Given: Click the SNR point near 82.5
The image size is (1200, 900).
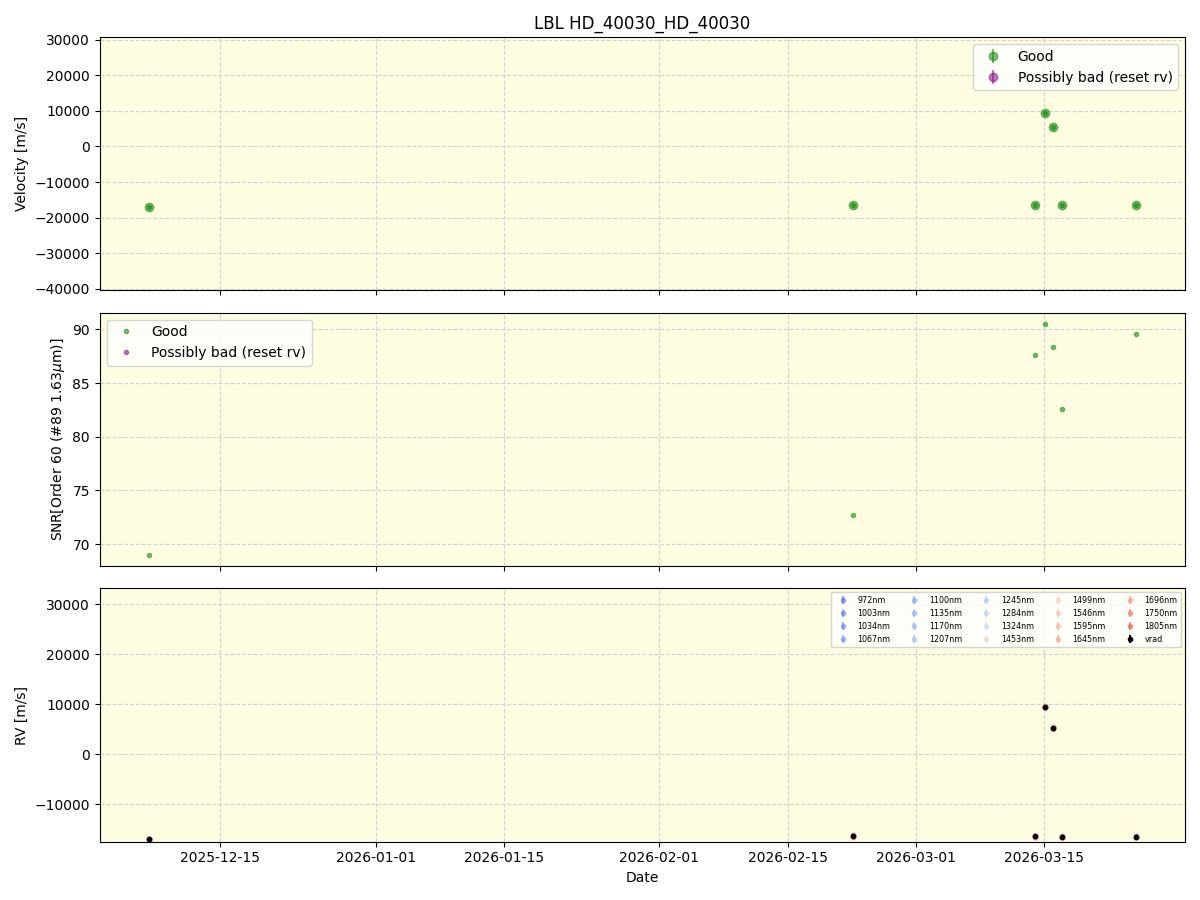Looking at the screenshot, I should [1062, 409].
